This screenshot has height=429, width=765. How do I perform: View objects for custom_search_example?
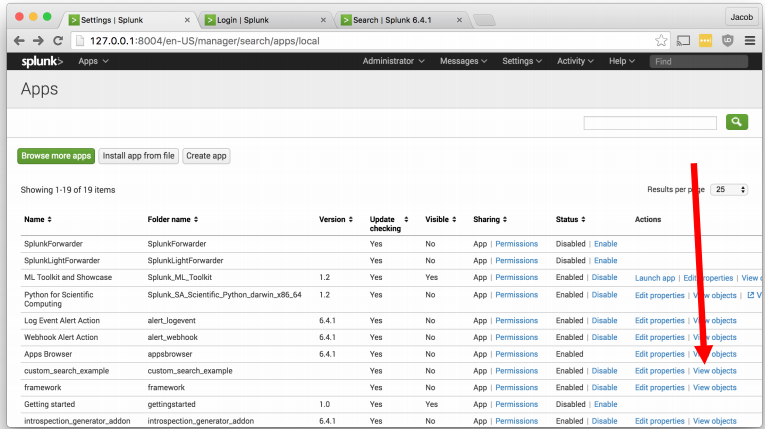[715, 370]
